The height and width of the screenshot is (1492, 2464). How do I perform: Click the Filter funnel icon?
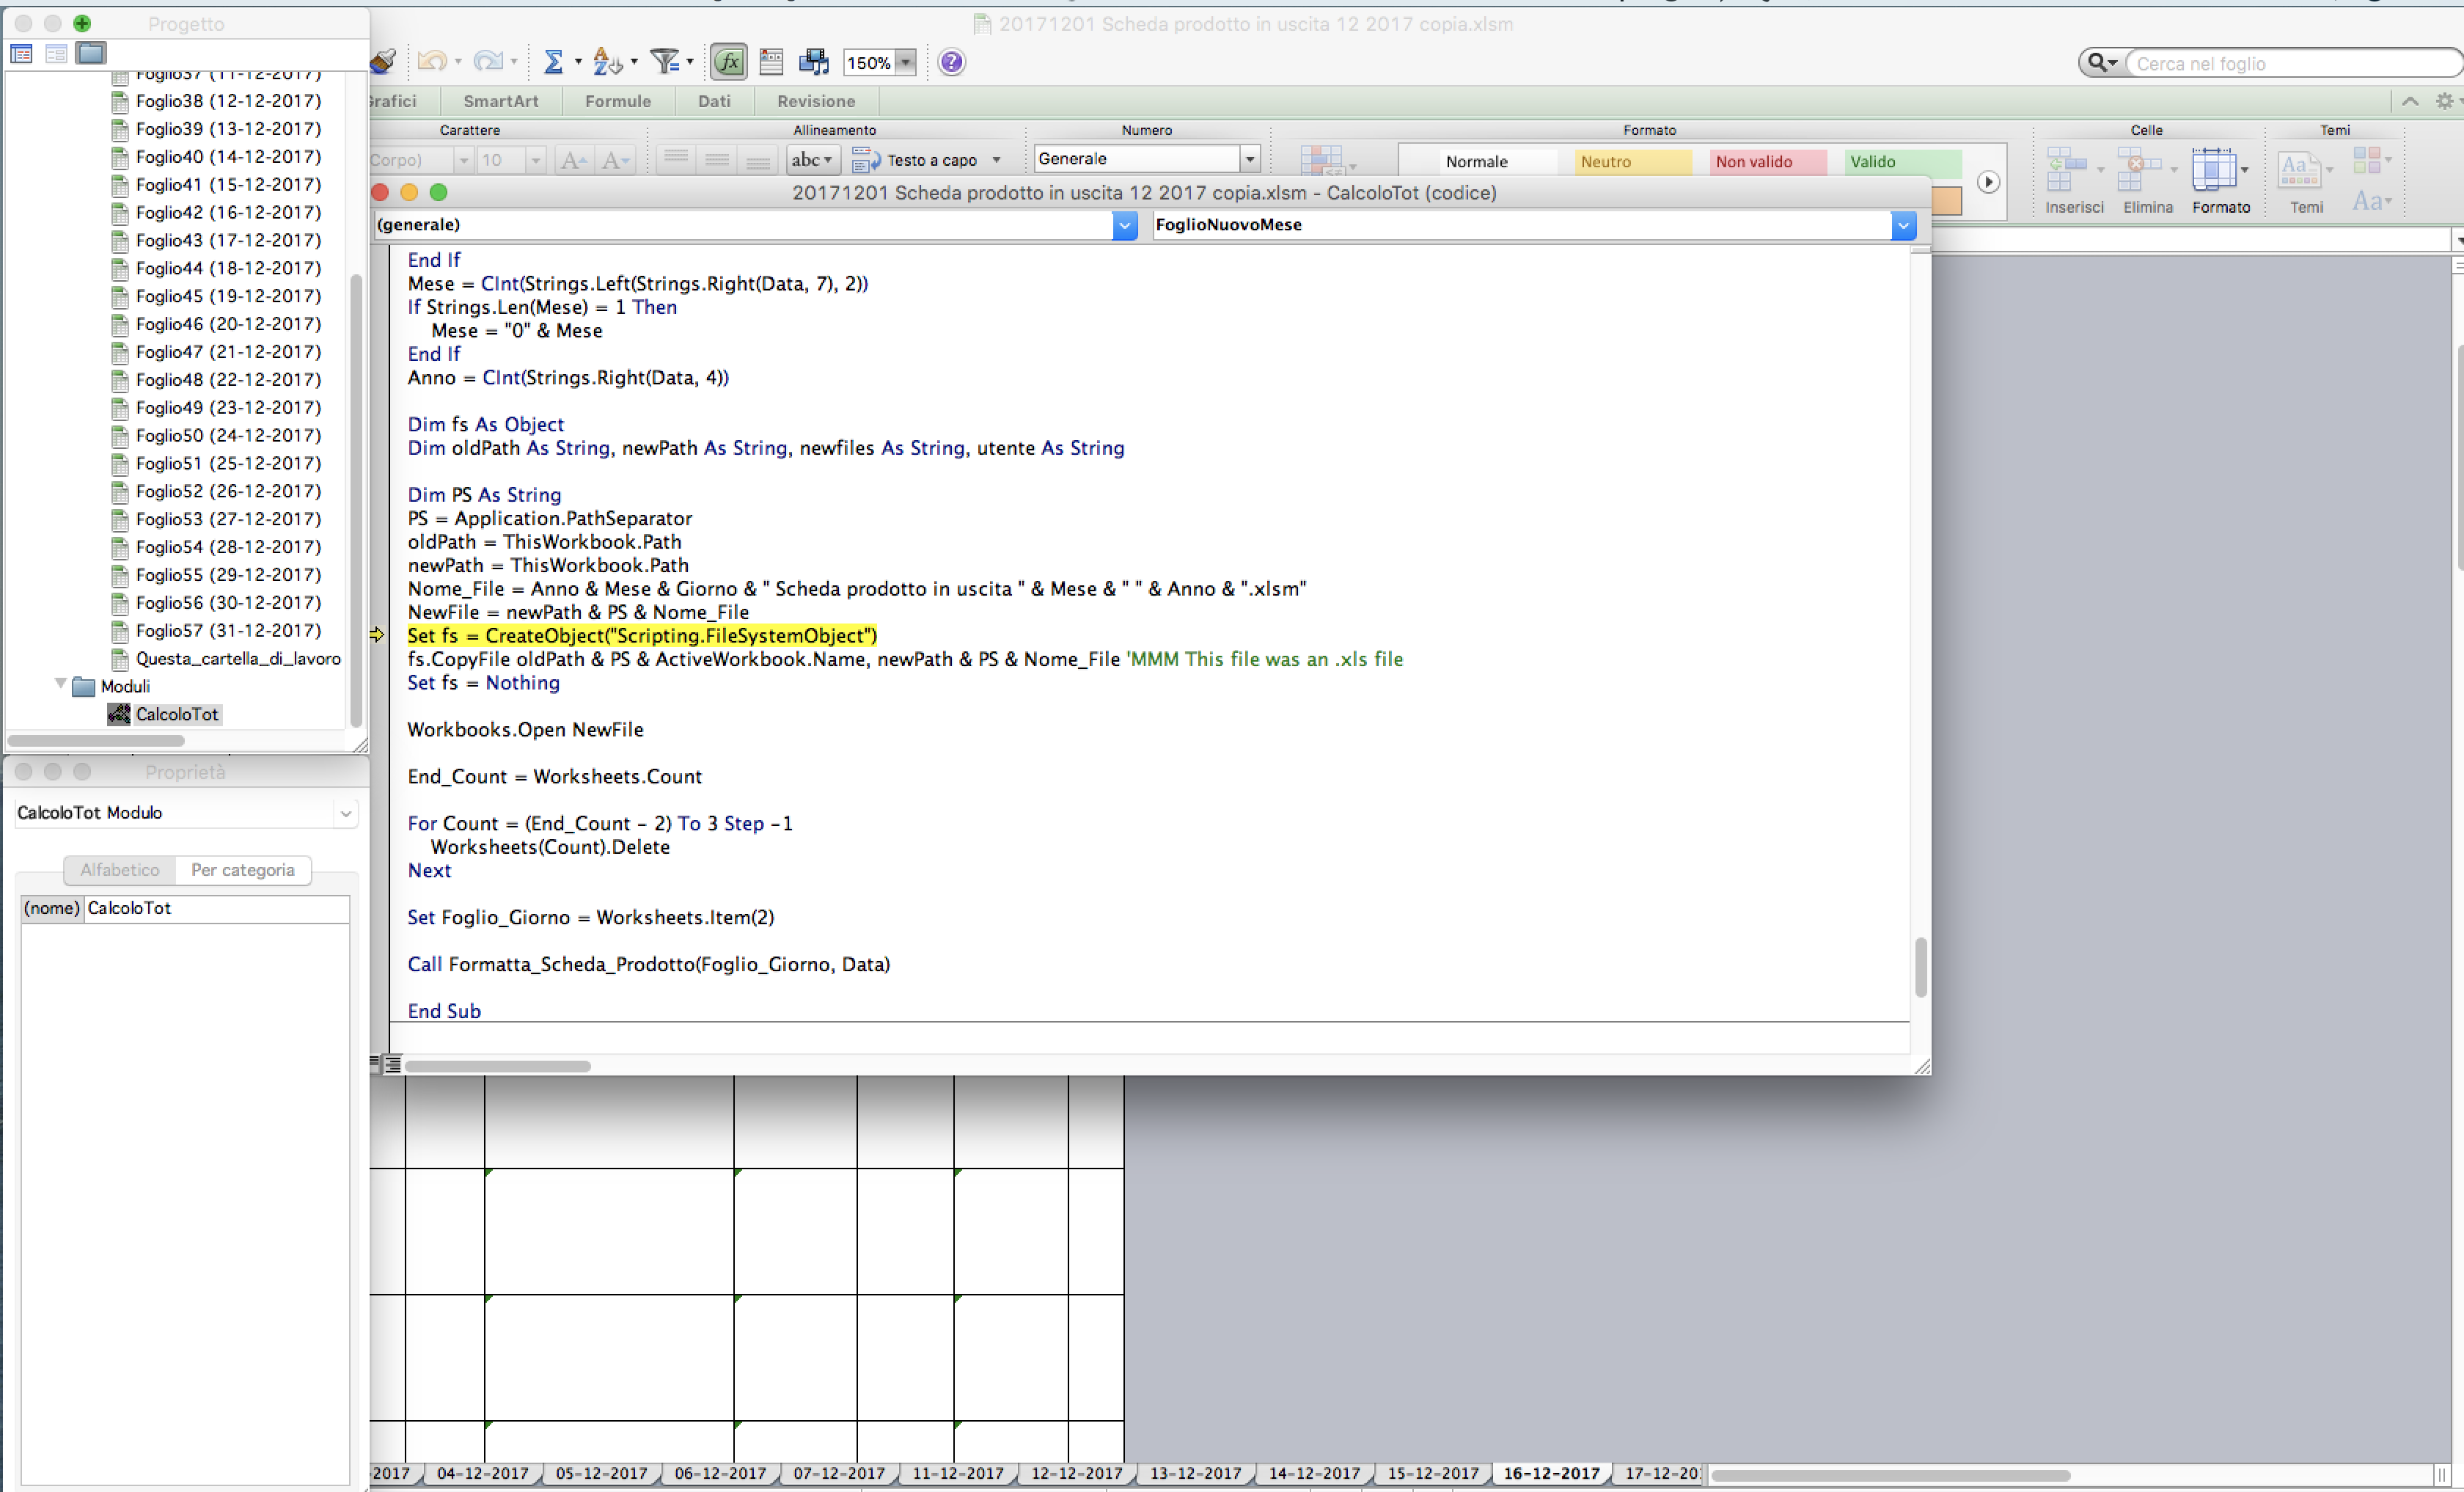pos(664,62)
